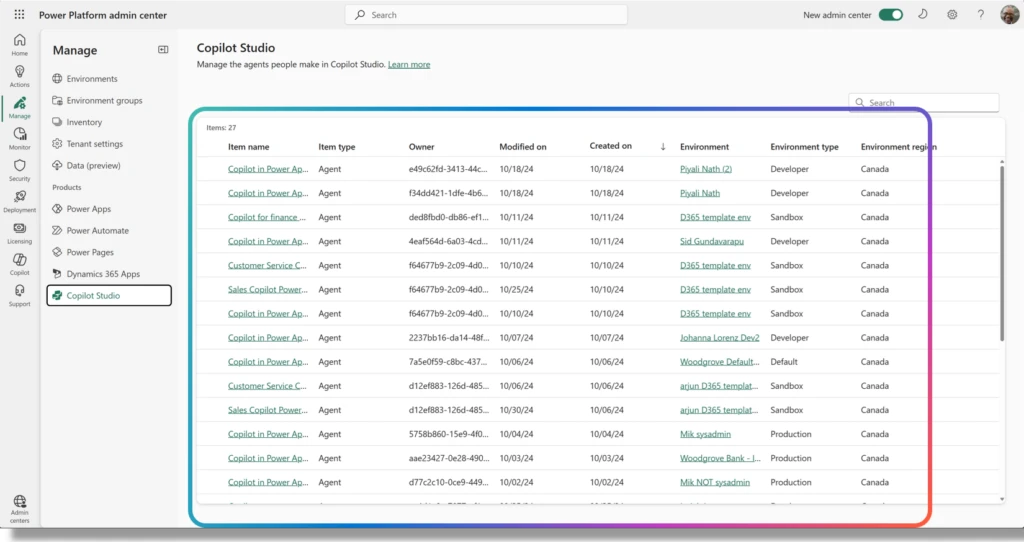
Task: Click the help question mark icon
Action: pyautogui.click(x=981, y=15)
